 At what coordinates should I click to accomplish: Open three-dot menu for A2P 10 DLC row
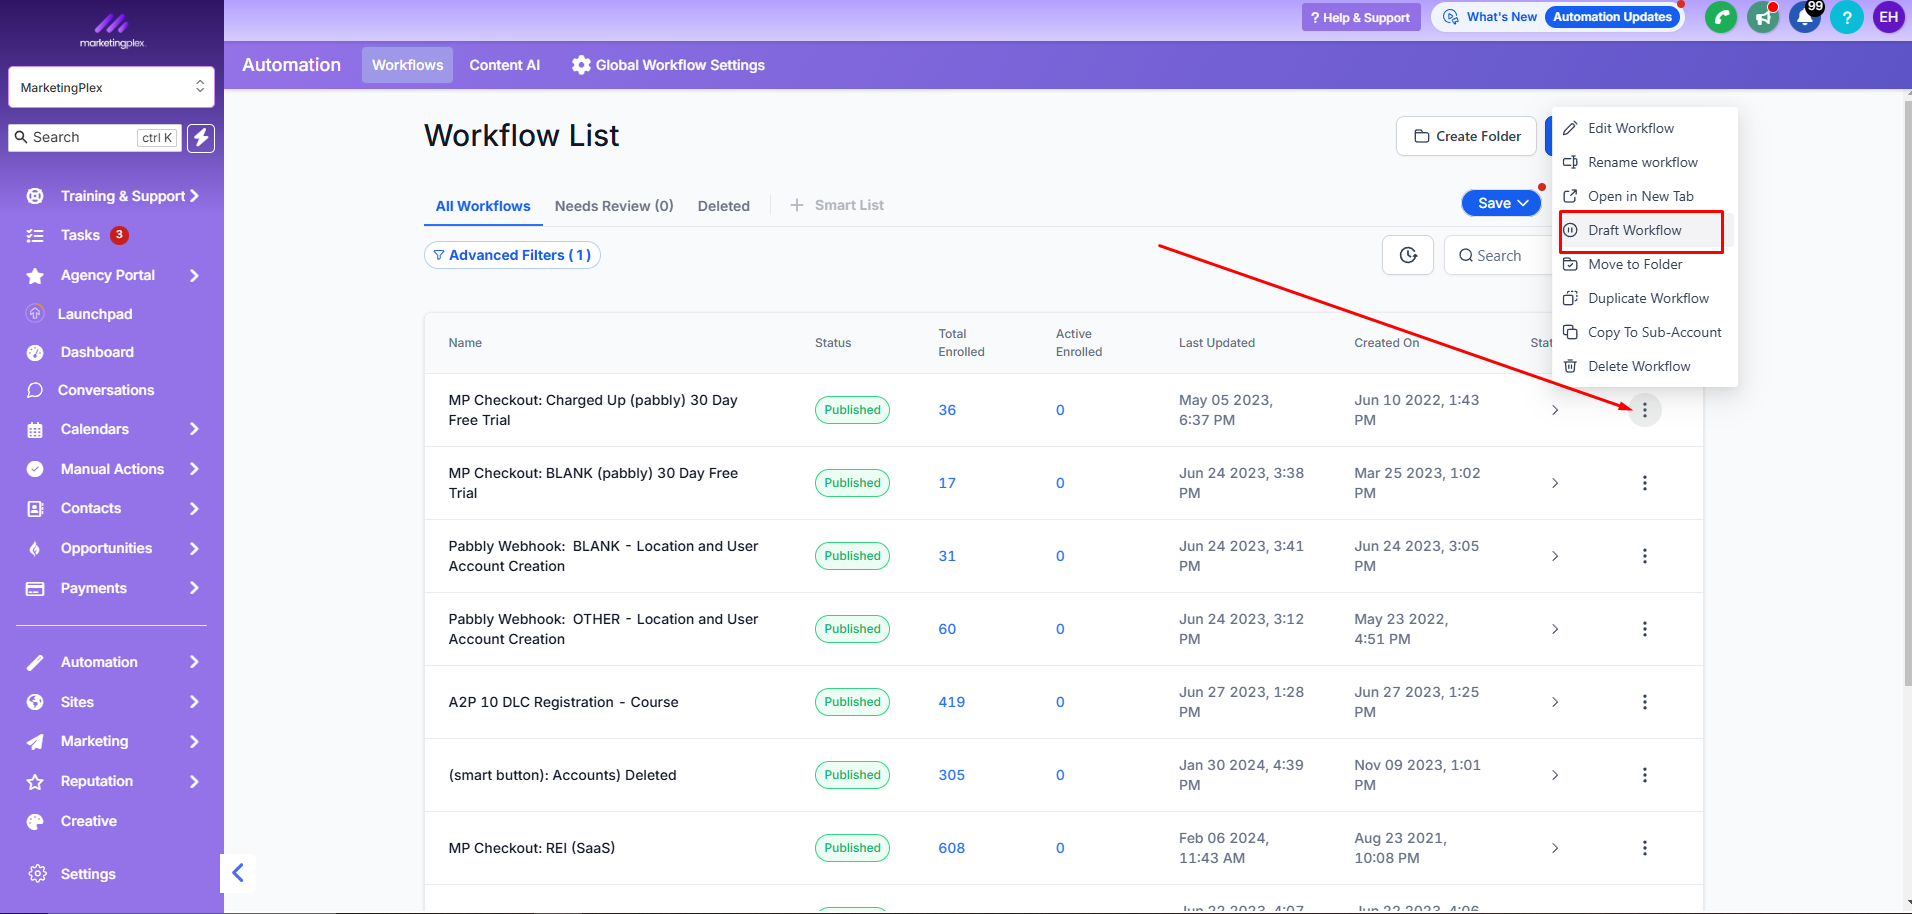coord(1644,702)
